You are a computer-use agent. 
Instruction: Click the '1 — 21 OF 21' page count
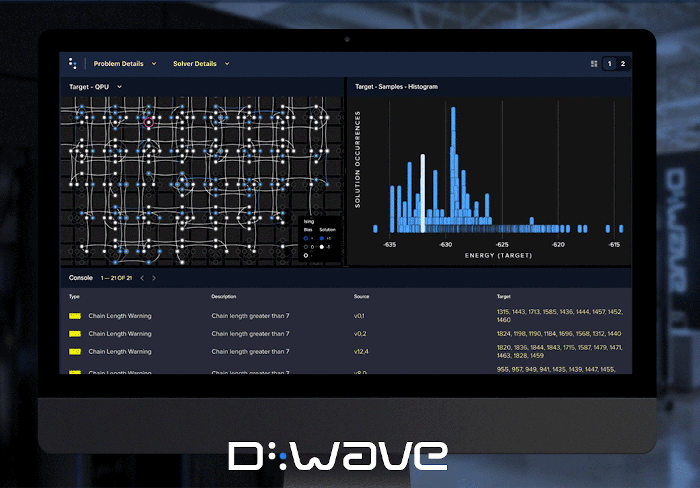(x=116, y=278)
